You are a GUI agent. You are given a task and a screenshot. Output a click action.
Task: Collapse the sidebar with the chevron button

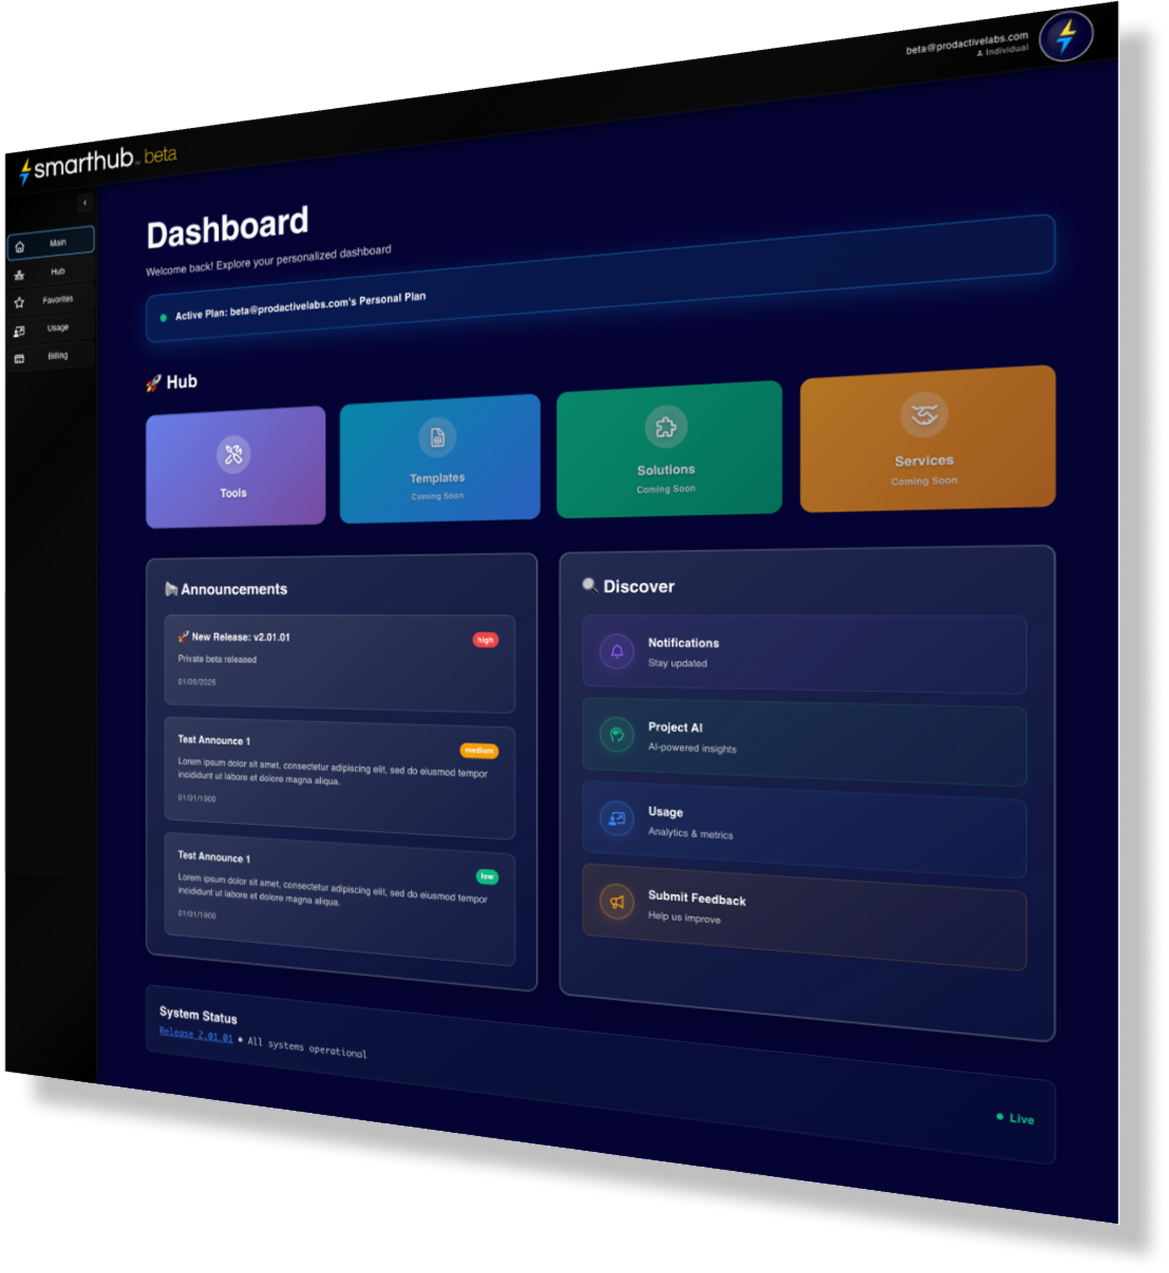coord(85,203)
